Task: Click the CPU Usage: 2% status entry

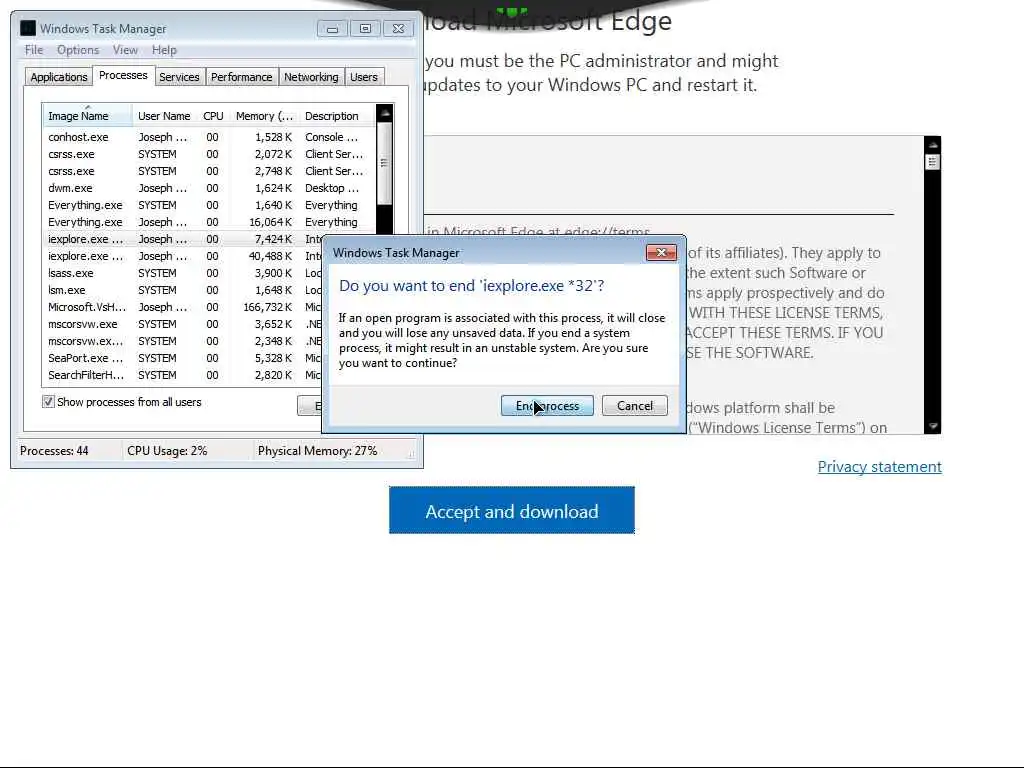Action: tap(167, 451)
